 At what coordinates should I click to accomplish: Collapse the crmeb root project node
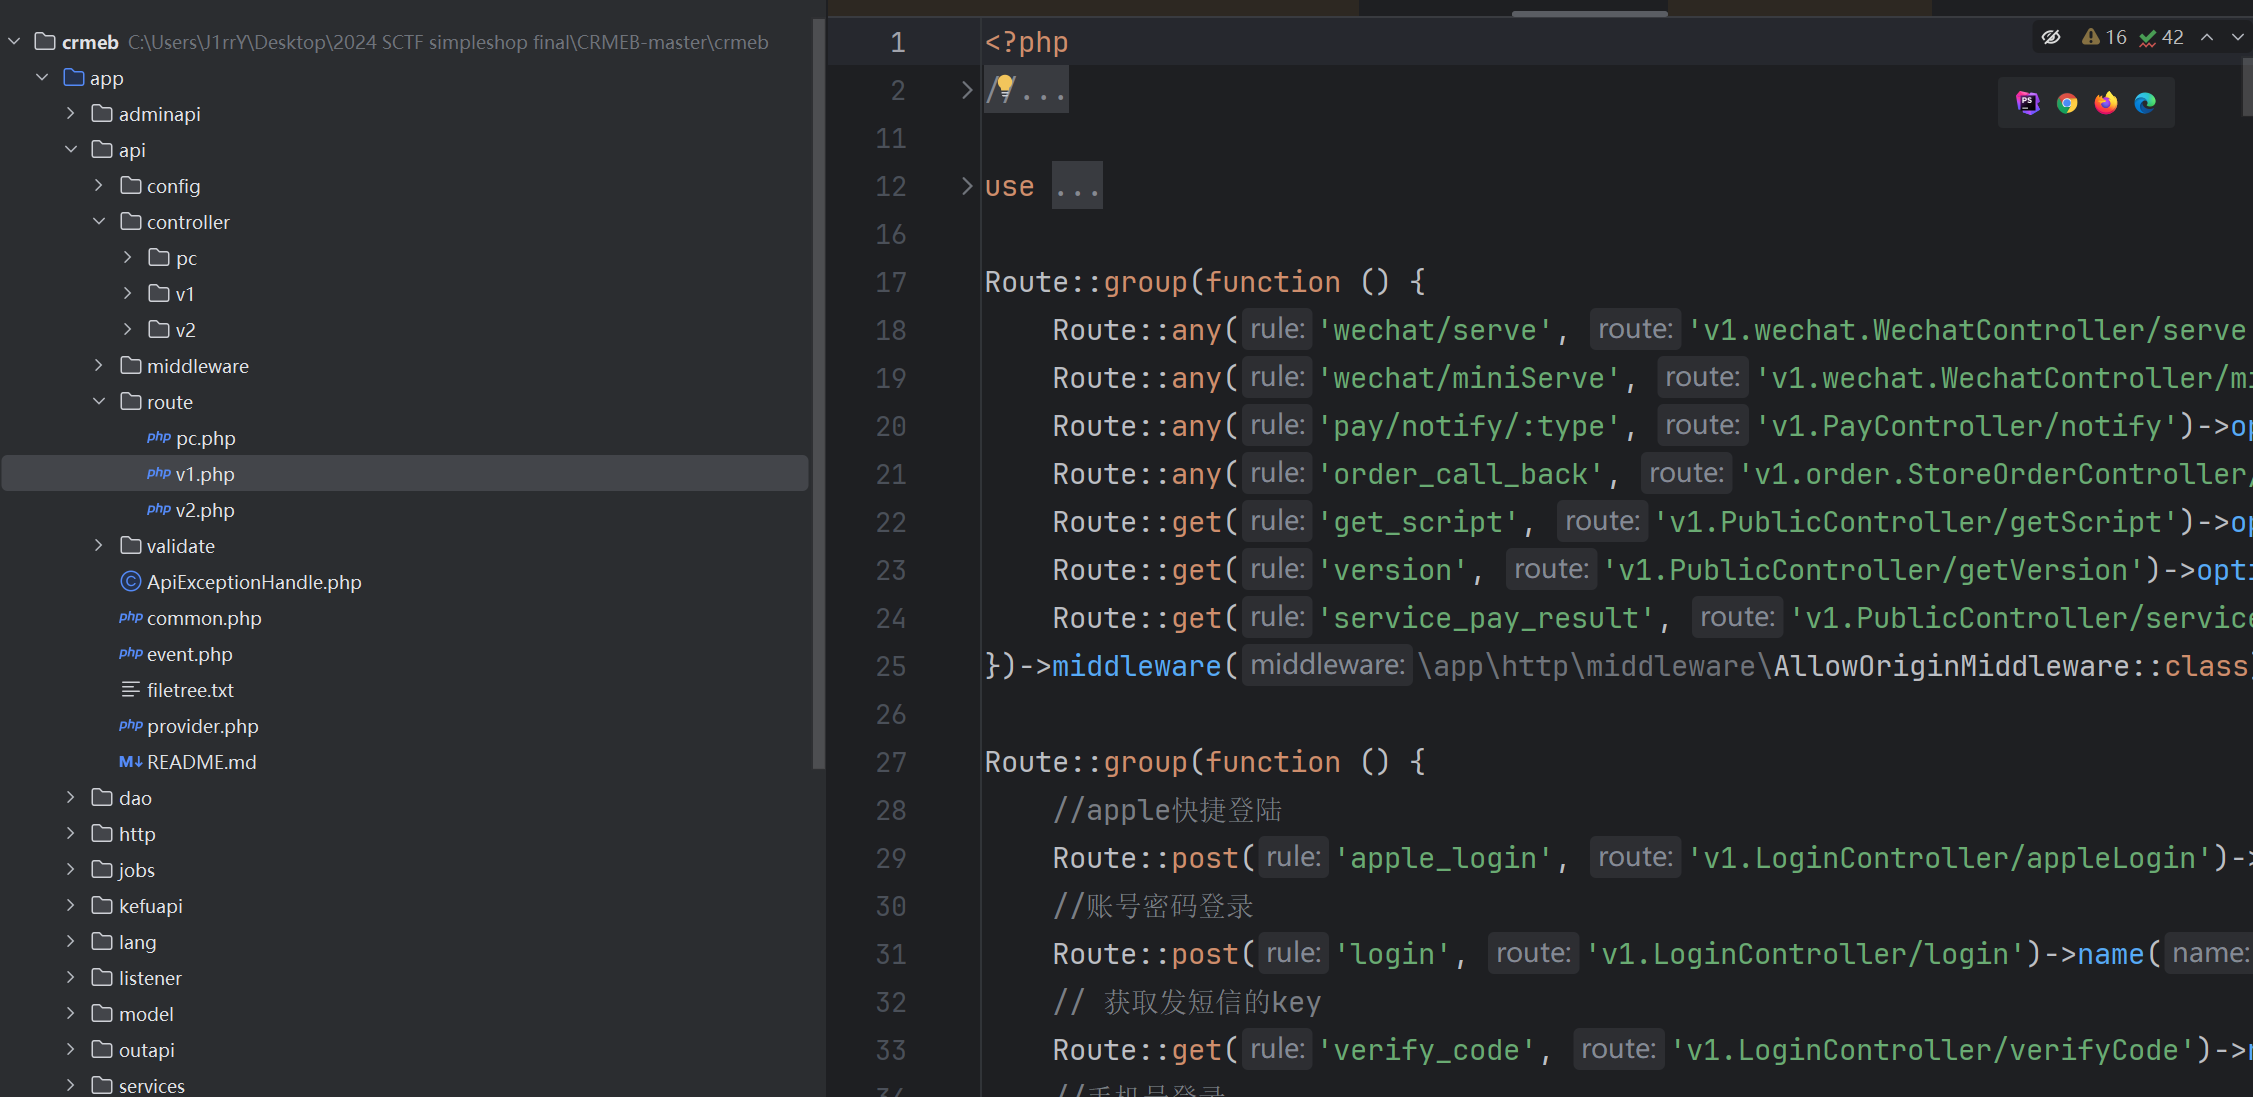[x=15, y=41]
